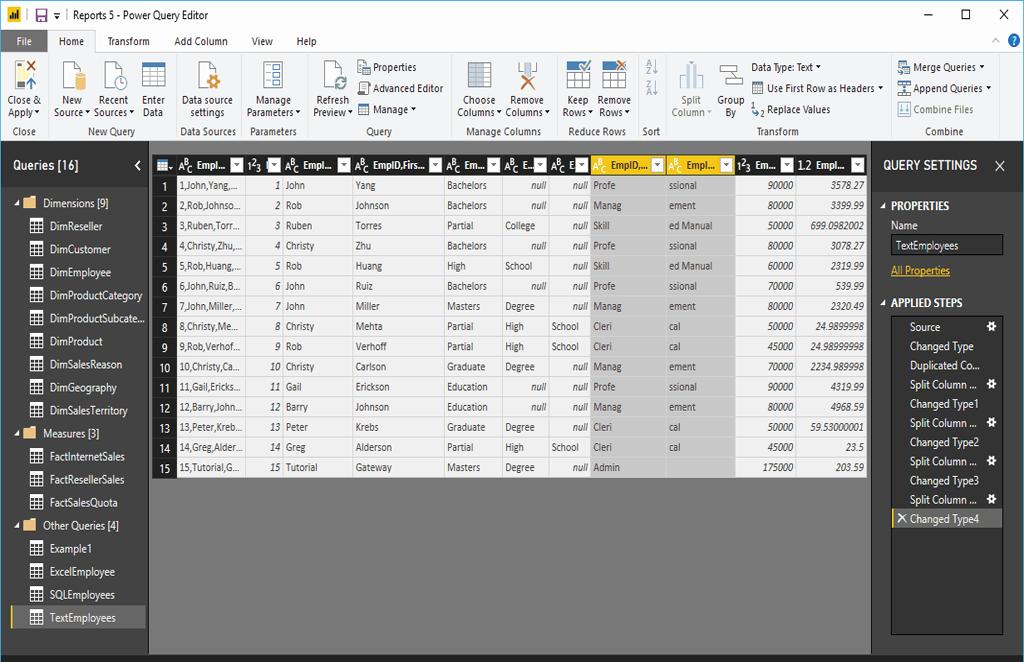
Task: Close the Query Settings pane
Action: pyautogui.click(x=1000, y=166)
